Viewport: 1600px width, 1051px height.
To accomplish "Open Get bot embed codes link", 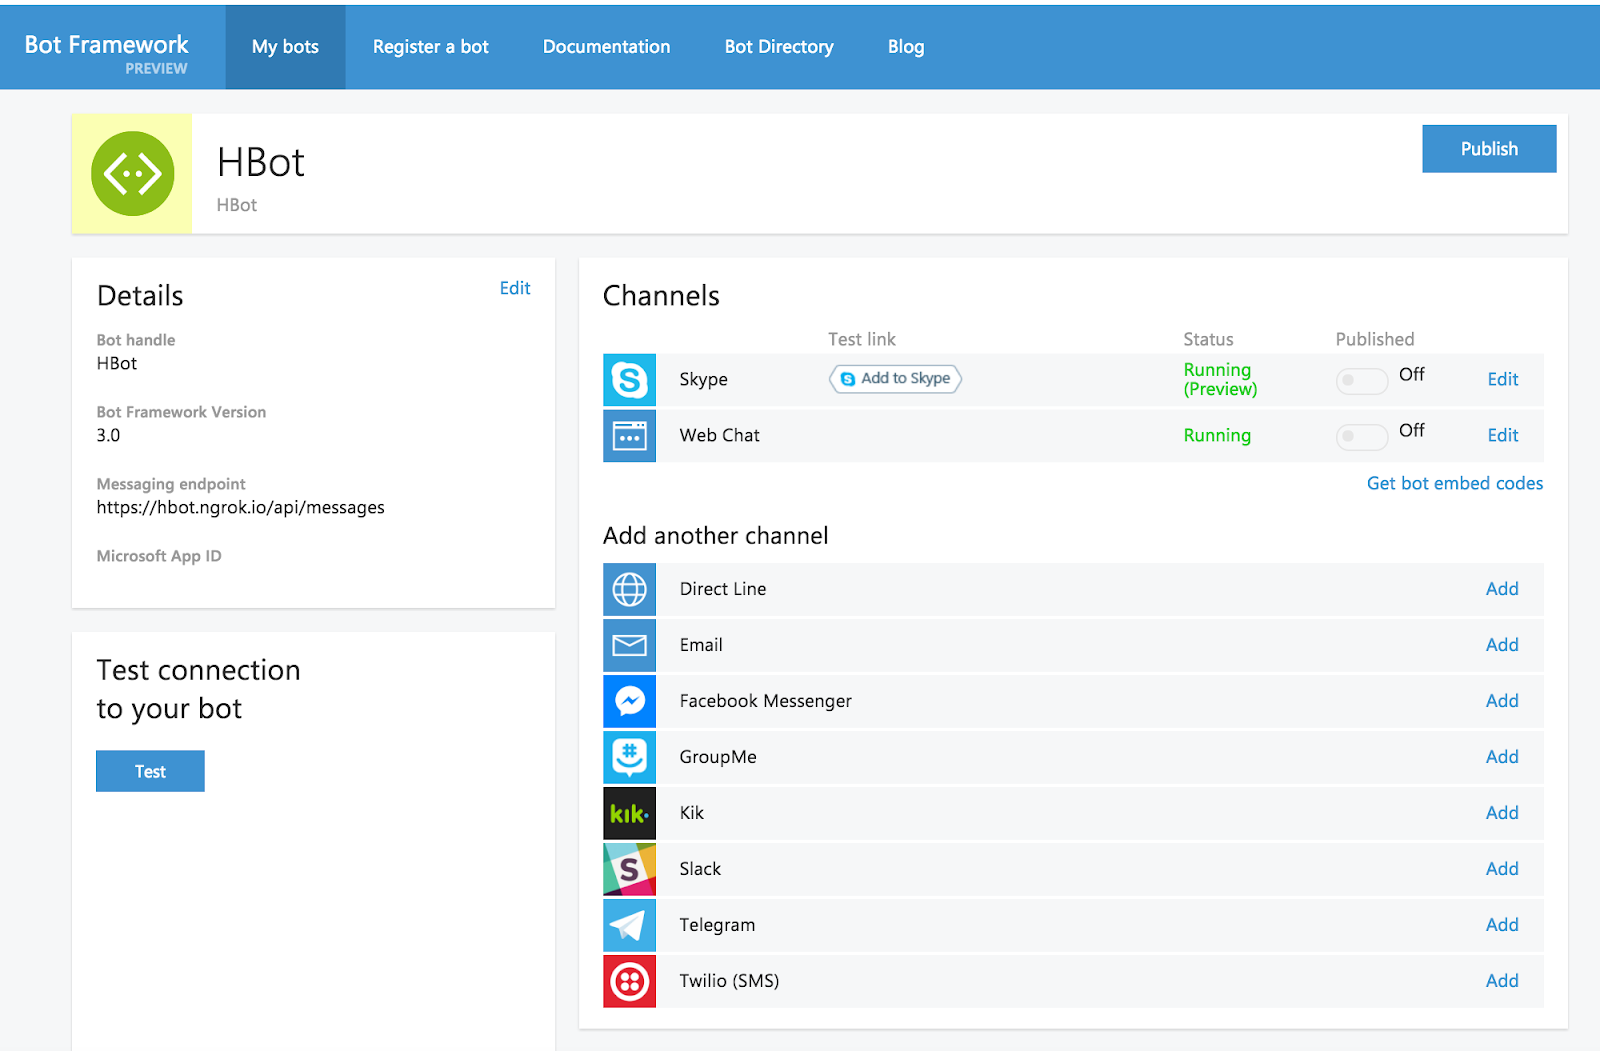I will (x=1454, y=484).
